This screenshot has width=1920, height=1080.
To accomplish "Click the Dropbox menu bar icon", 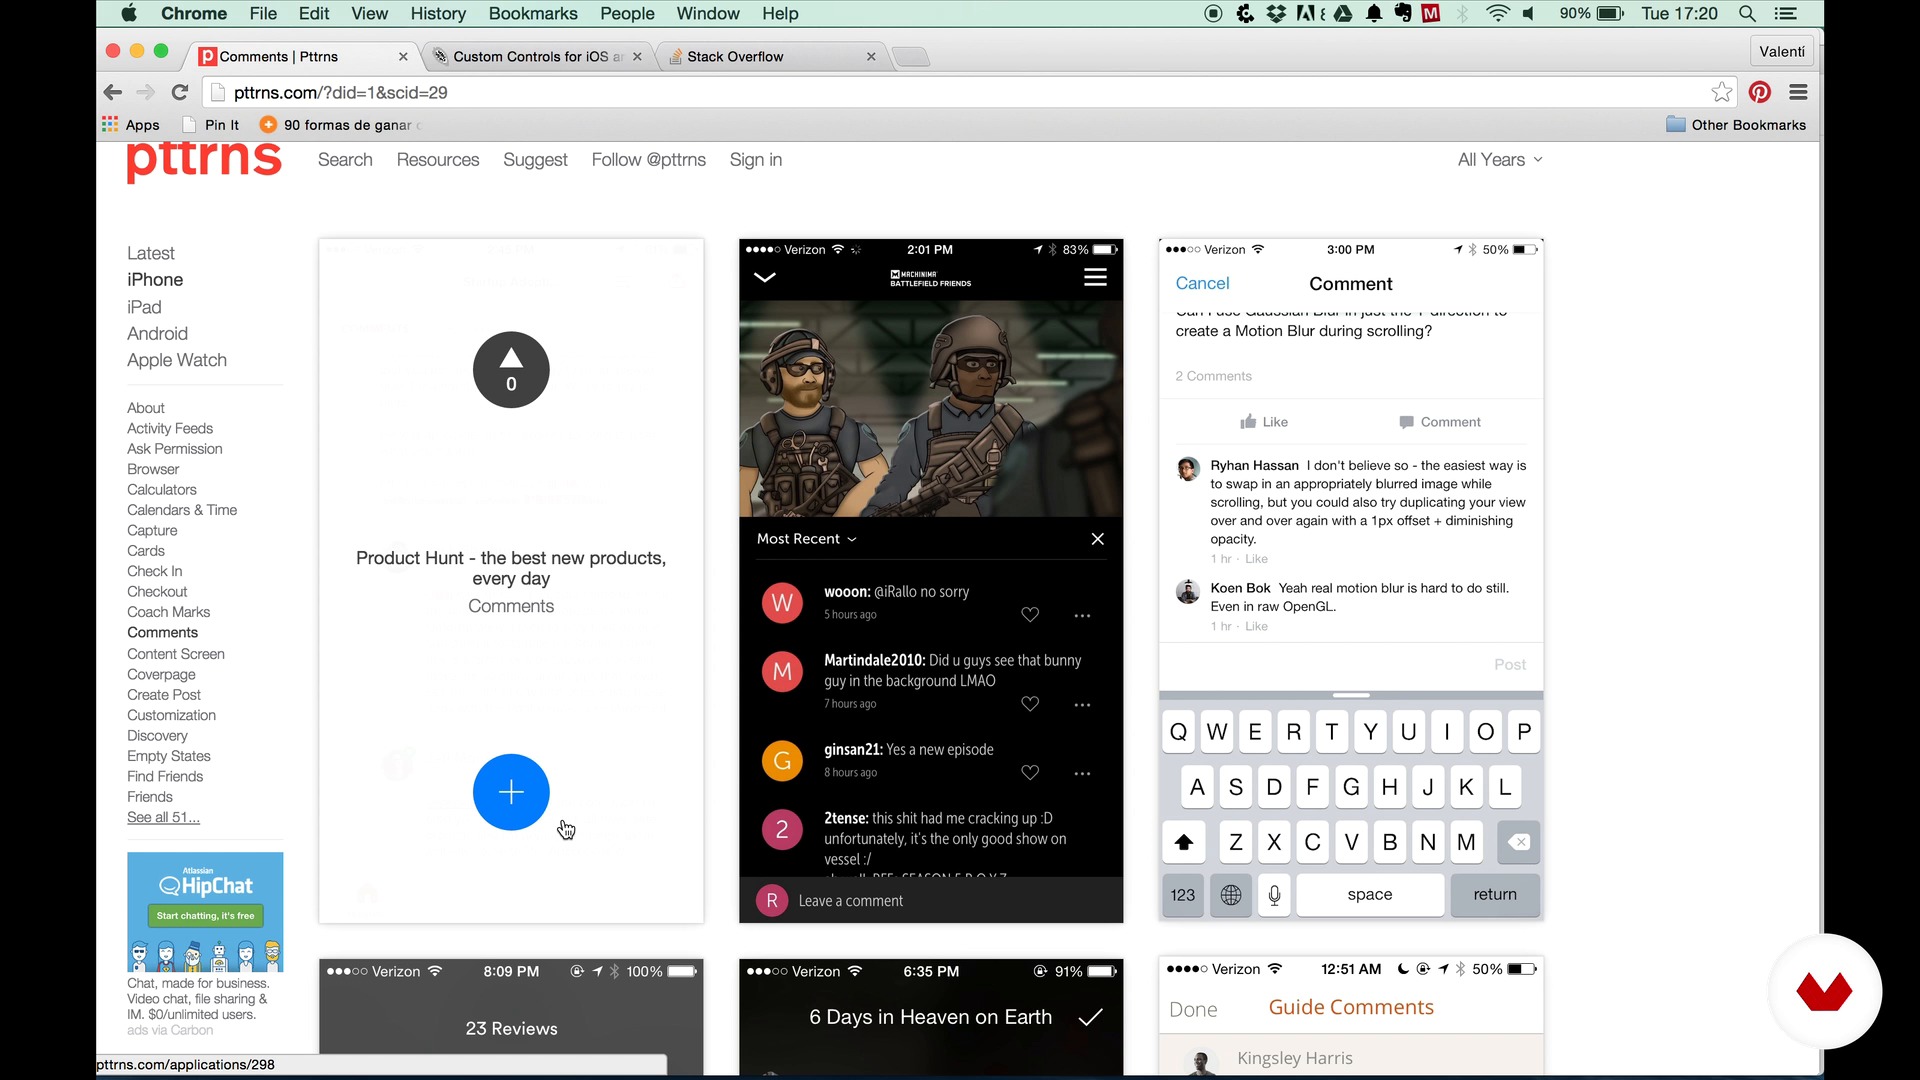I will point(1277,14).
